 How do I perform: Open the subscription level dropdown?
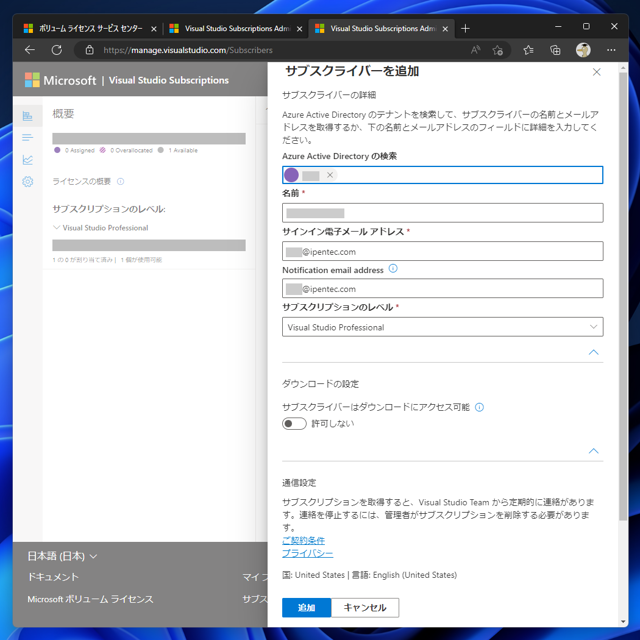(442, 327)
